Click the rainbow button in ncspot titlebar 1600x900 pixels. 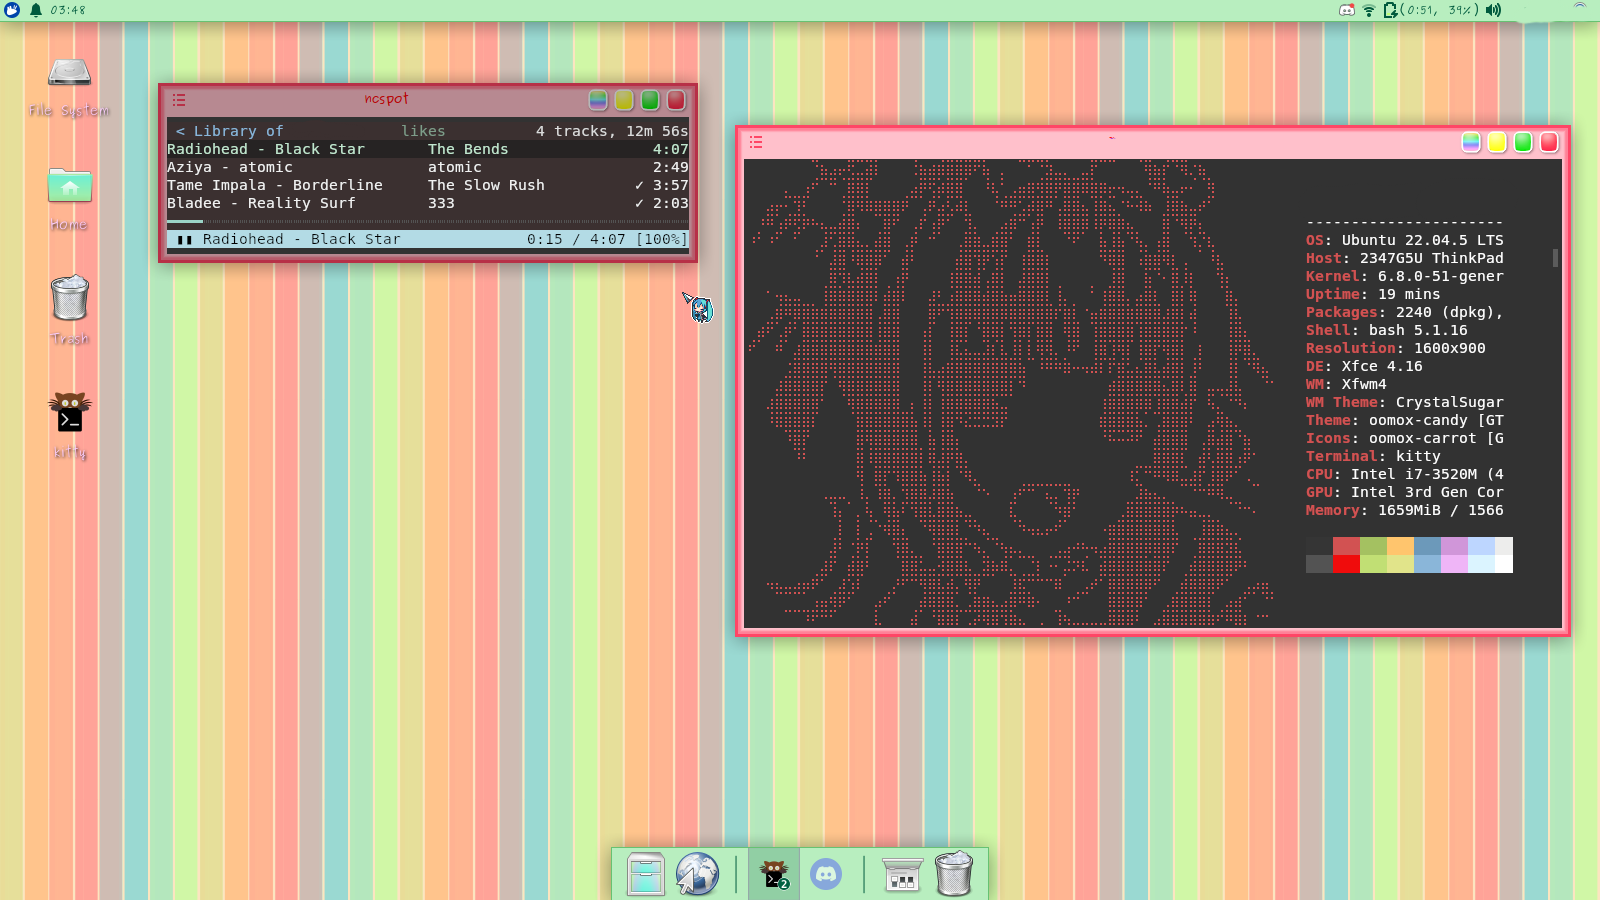coord(598,100)
